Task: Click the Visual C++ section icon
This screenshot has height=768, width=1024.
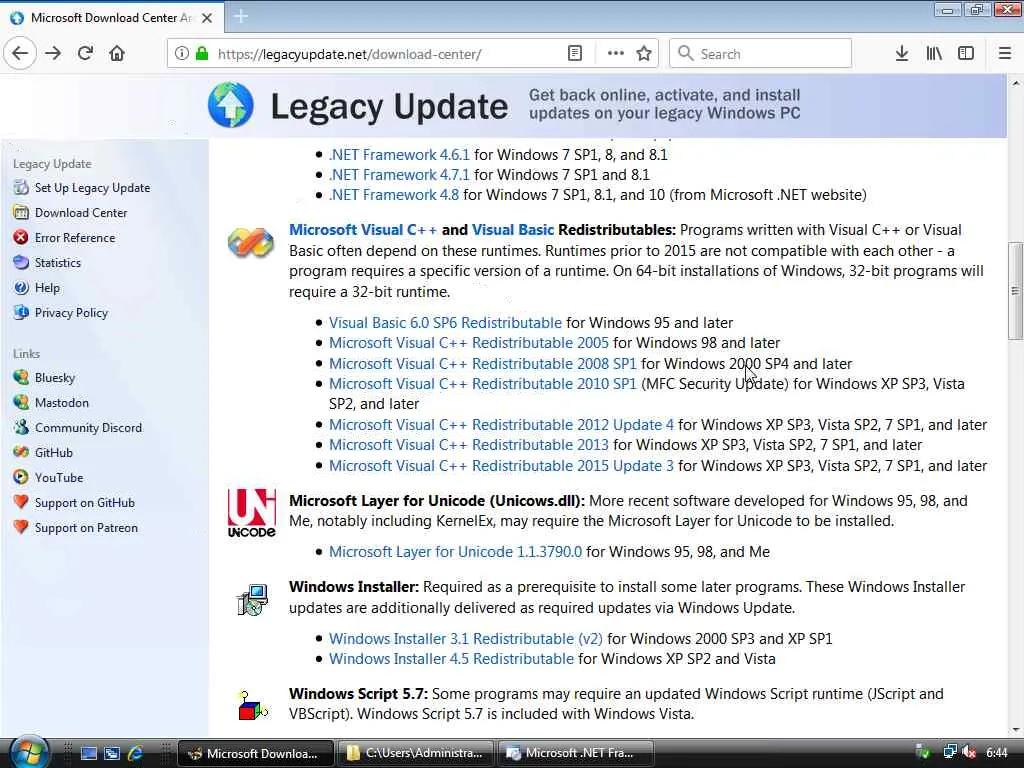Action: pyautogui.click(x=251, y=242)
